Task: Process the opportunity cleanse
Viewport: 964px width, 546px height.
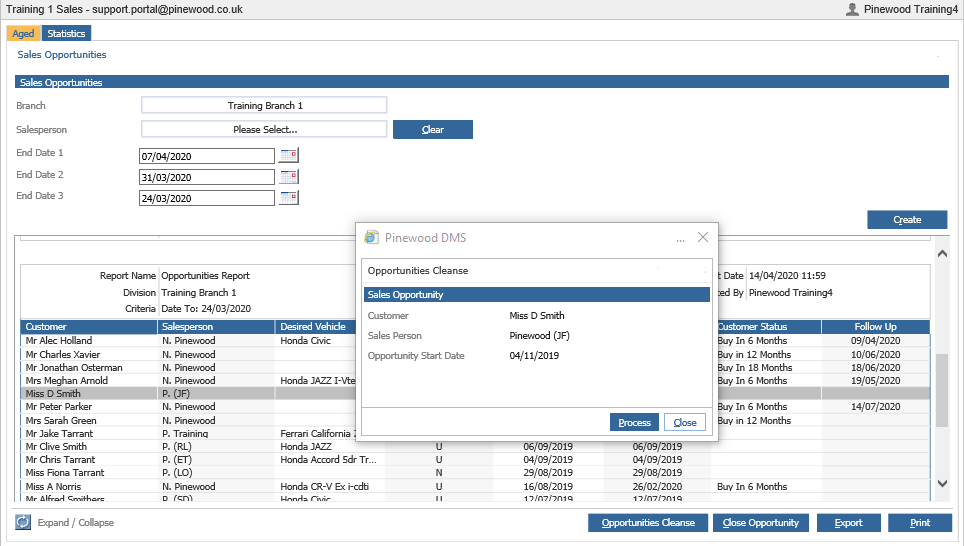Action: point(634,422)
